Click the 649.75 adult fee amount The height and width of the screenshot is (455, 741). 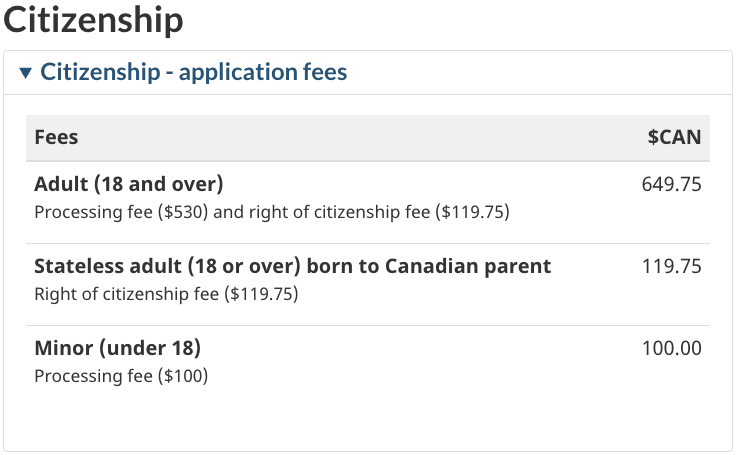click(672, 184)
